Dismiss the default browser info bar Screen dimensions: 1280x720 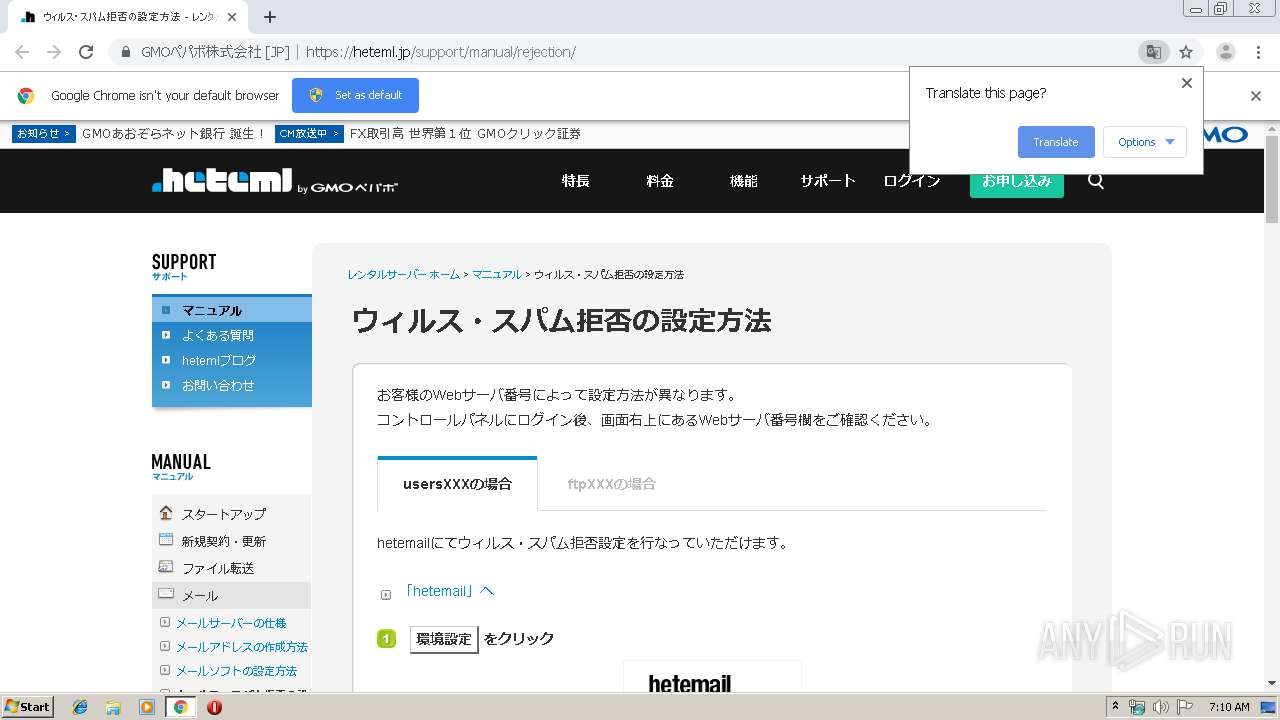[1256, 96]
